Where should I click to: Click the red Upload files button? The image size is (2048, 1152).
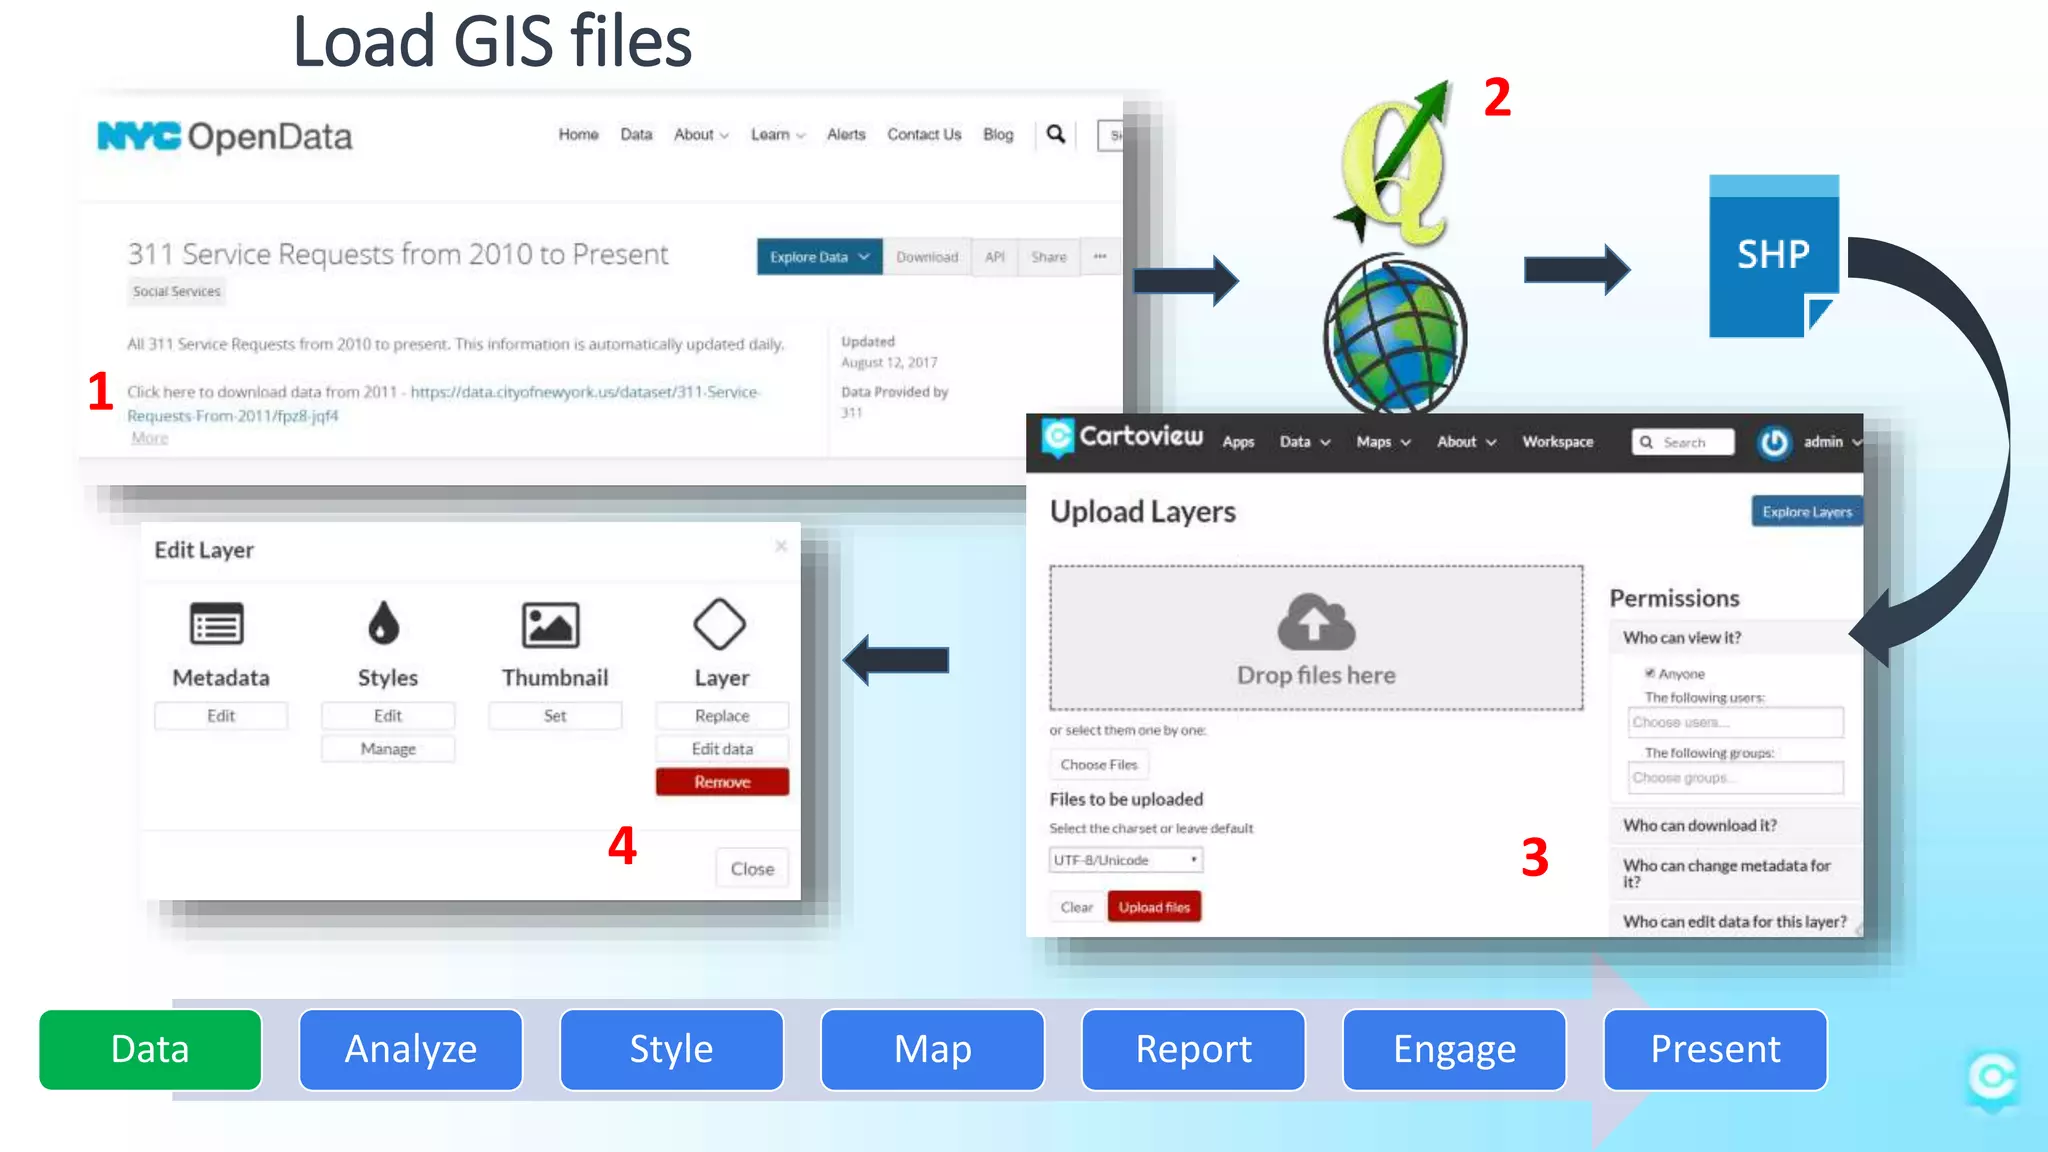click(x=1154, y=907)
